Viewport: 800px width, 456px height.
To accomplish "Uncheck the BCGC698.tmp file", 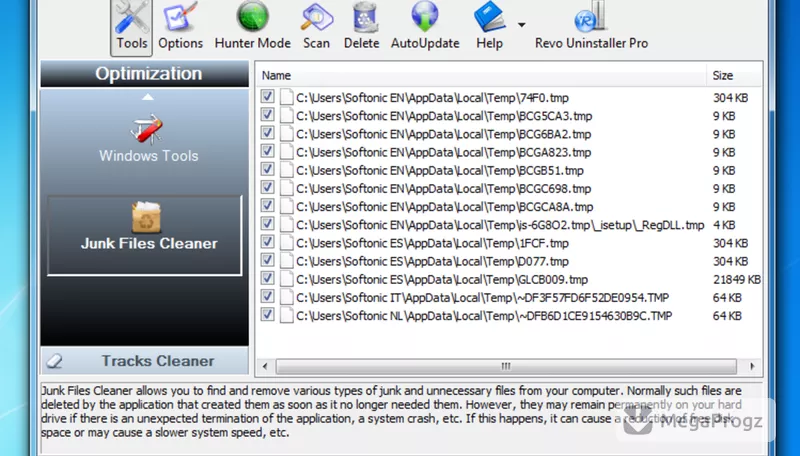I will point(267,188).
